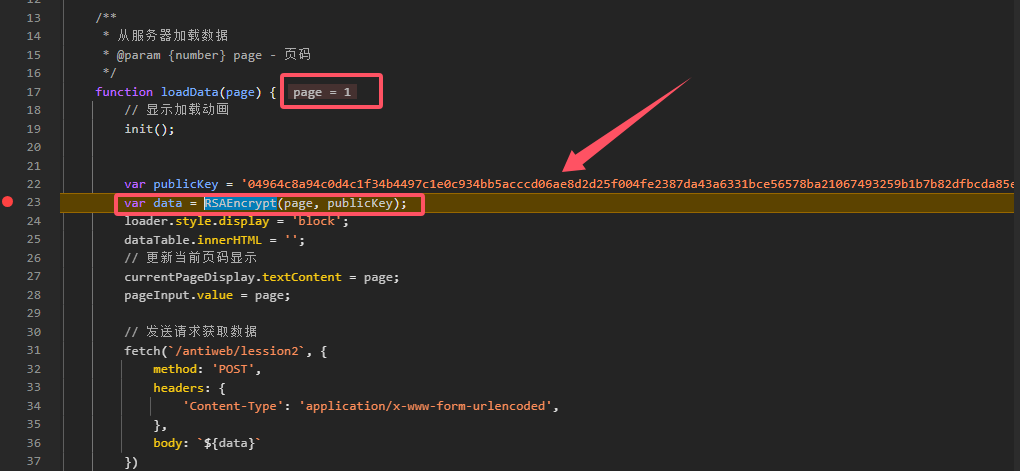The image size is (1020, 471).
Task: Click the 'application/x-www-form-urlencoded' value
Action: [427, 406]
